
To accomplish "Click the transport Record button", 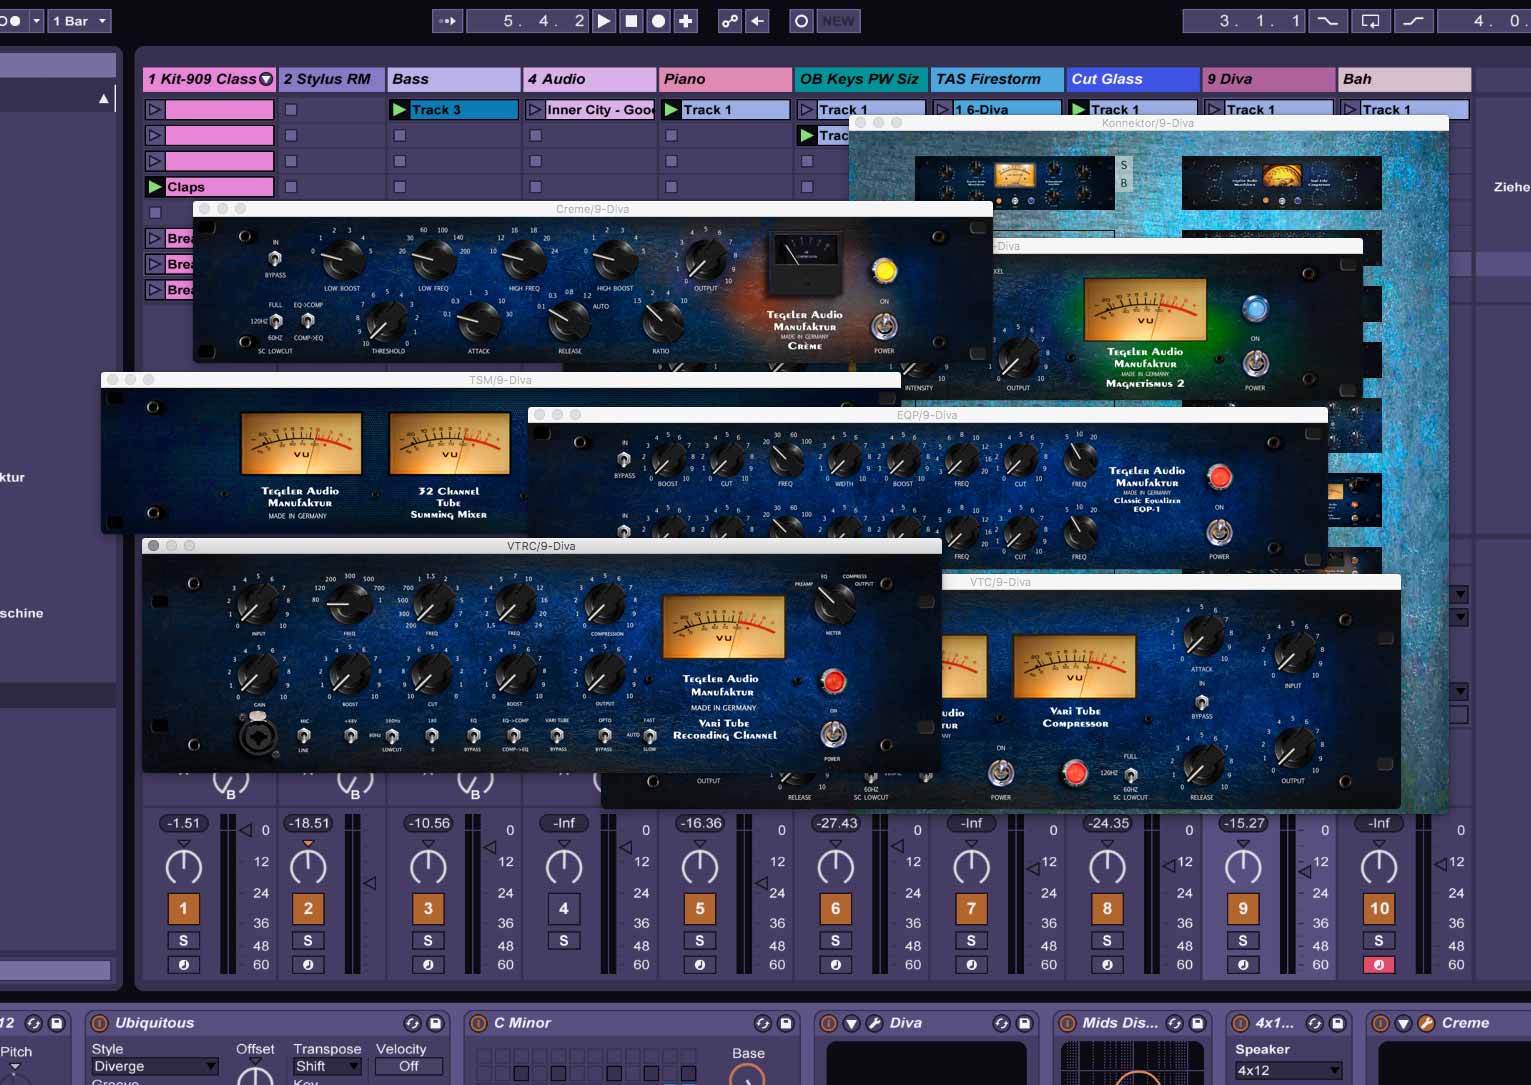I will [x=658, y=21].
